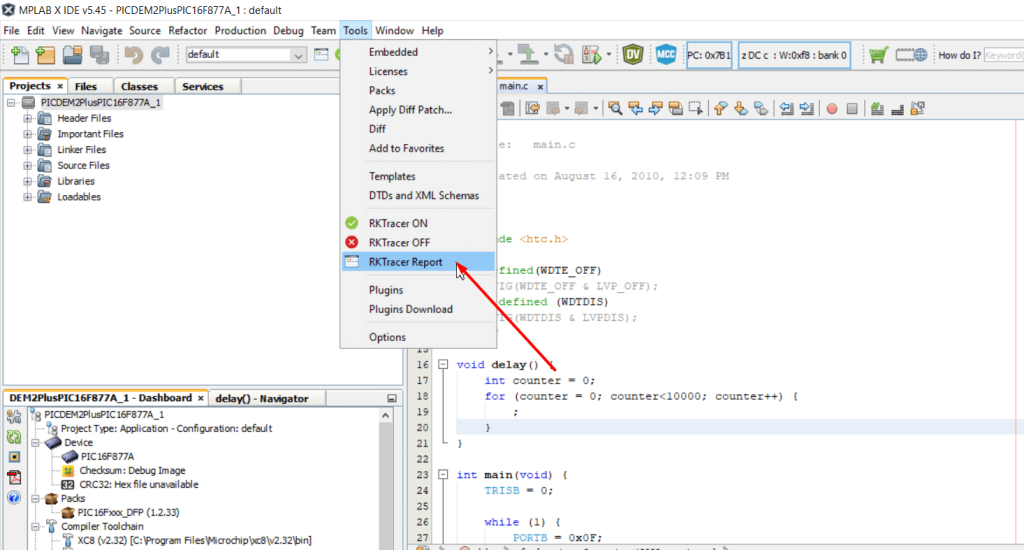Click the Open Project toolbar icon
The image size is (1024, 550).
[x=72, y=55]
